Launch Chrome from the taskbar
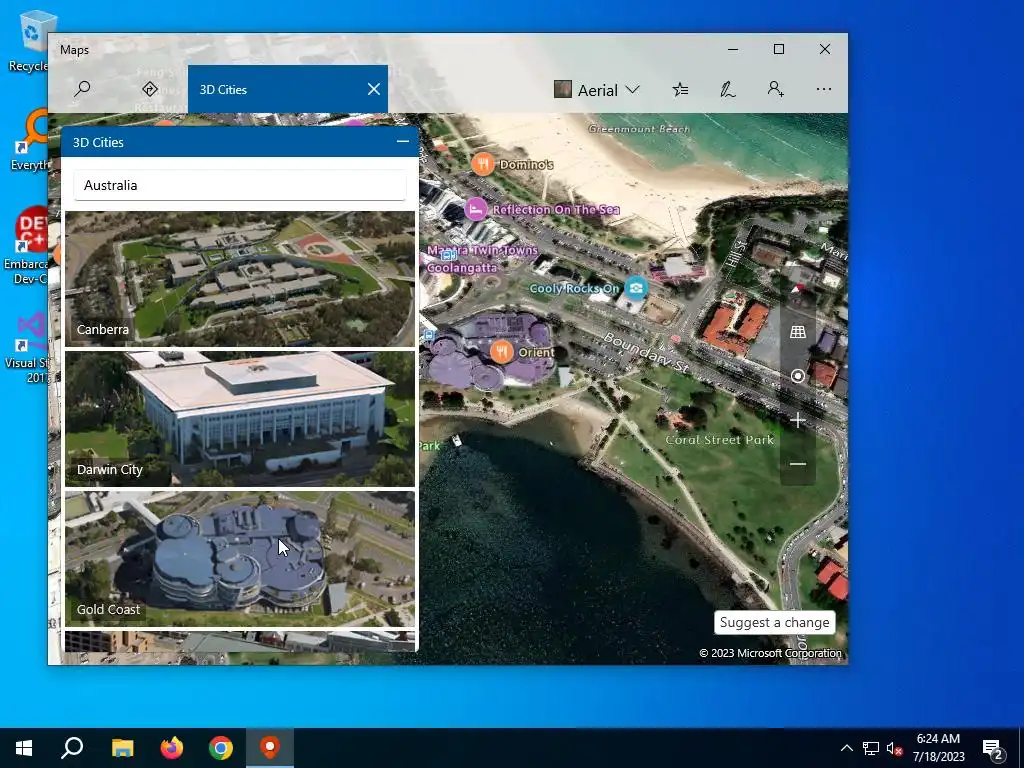This screenshot has height=768, width=1024. (221, 748)
